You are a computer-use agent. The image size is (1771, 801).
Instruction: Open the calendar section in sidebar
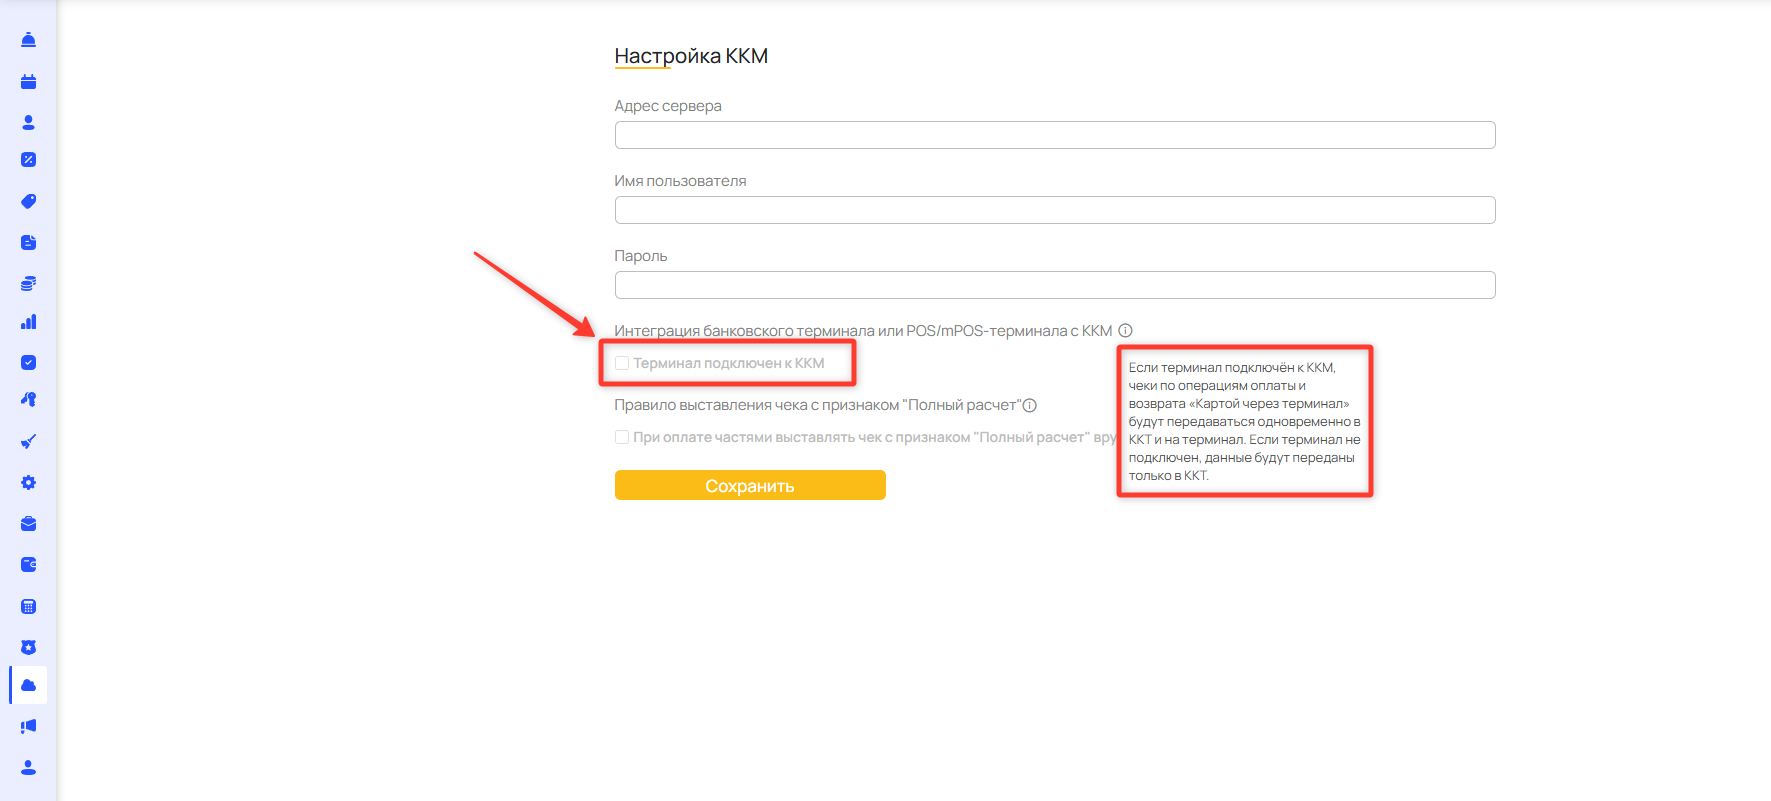click(28, 82)
